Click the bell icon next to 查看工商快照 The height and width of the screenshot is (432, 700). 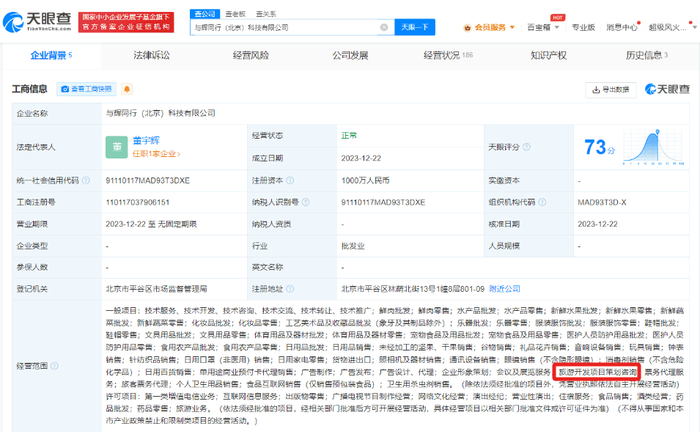pyautogui.click(x=128, y=89)
